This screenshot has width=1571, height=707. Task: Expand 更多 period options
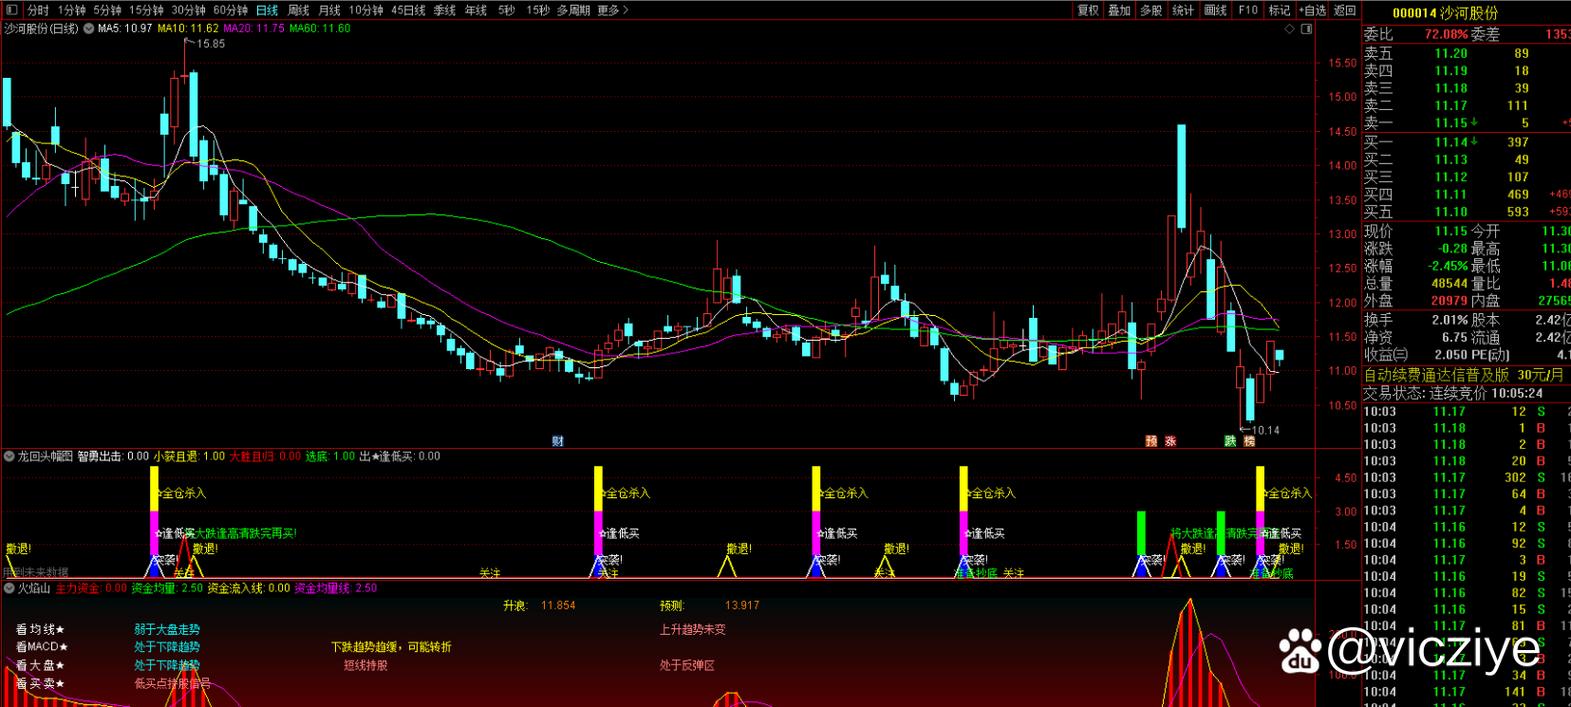(x=613, y=10)
